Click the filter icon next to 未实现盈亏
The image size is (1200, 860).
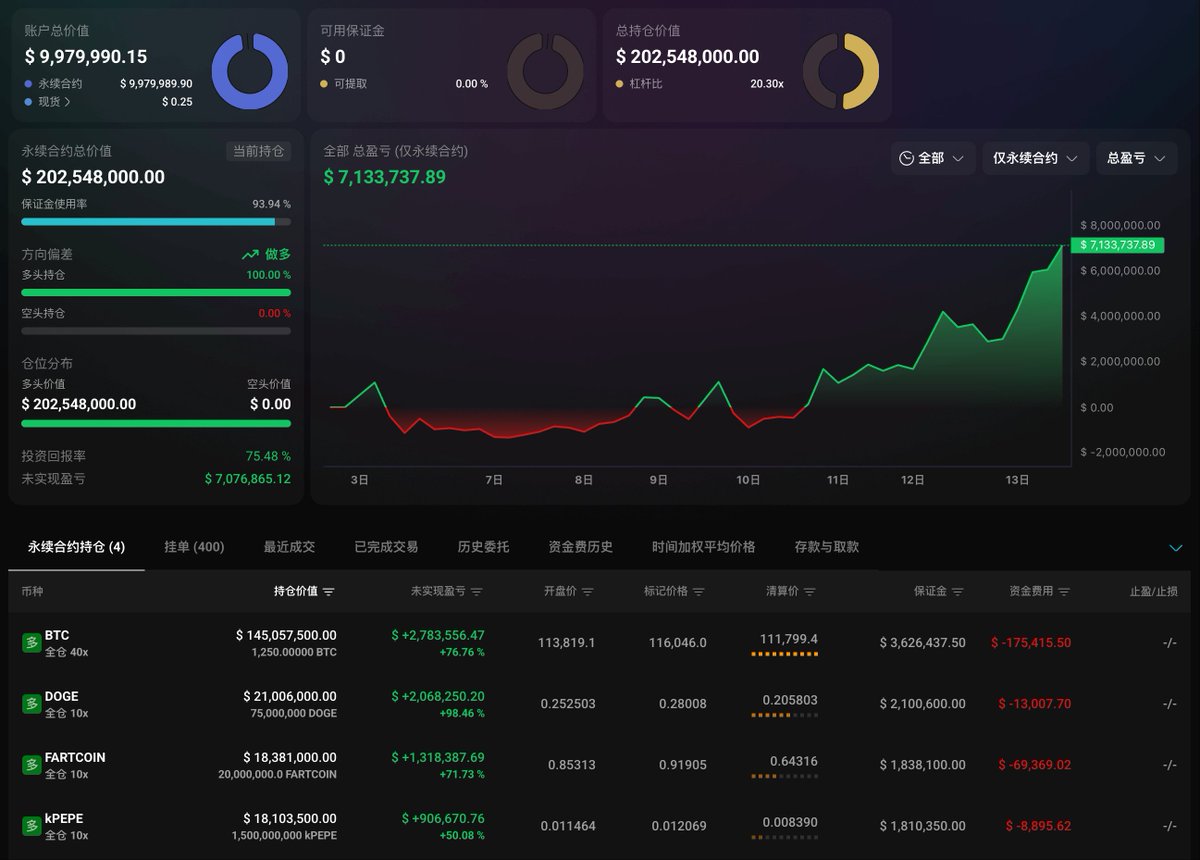coord(477,592)
